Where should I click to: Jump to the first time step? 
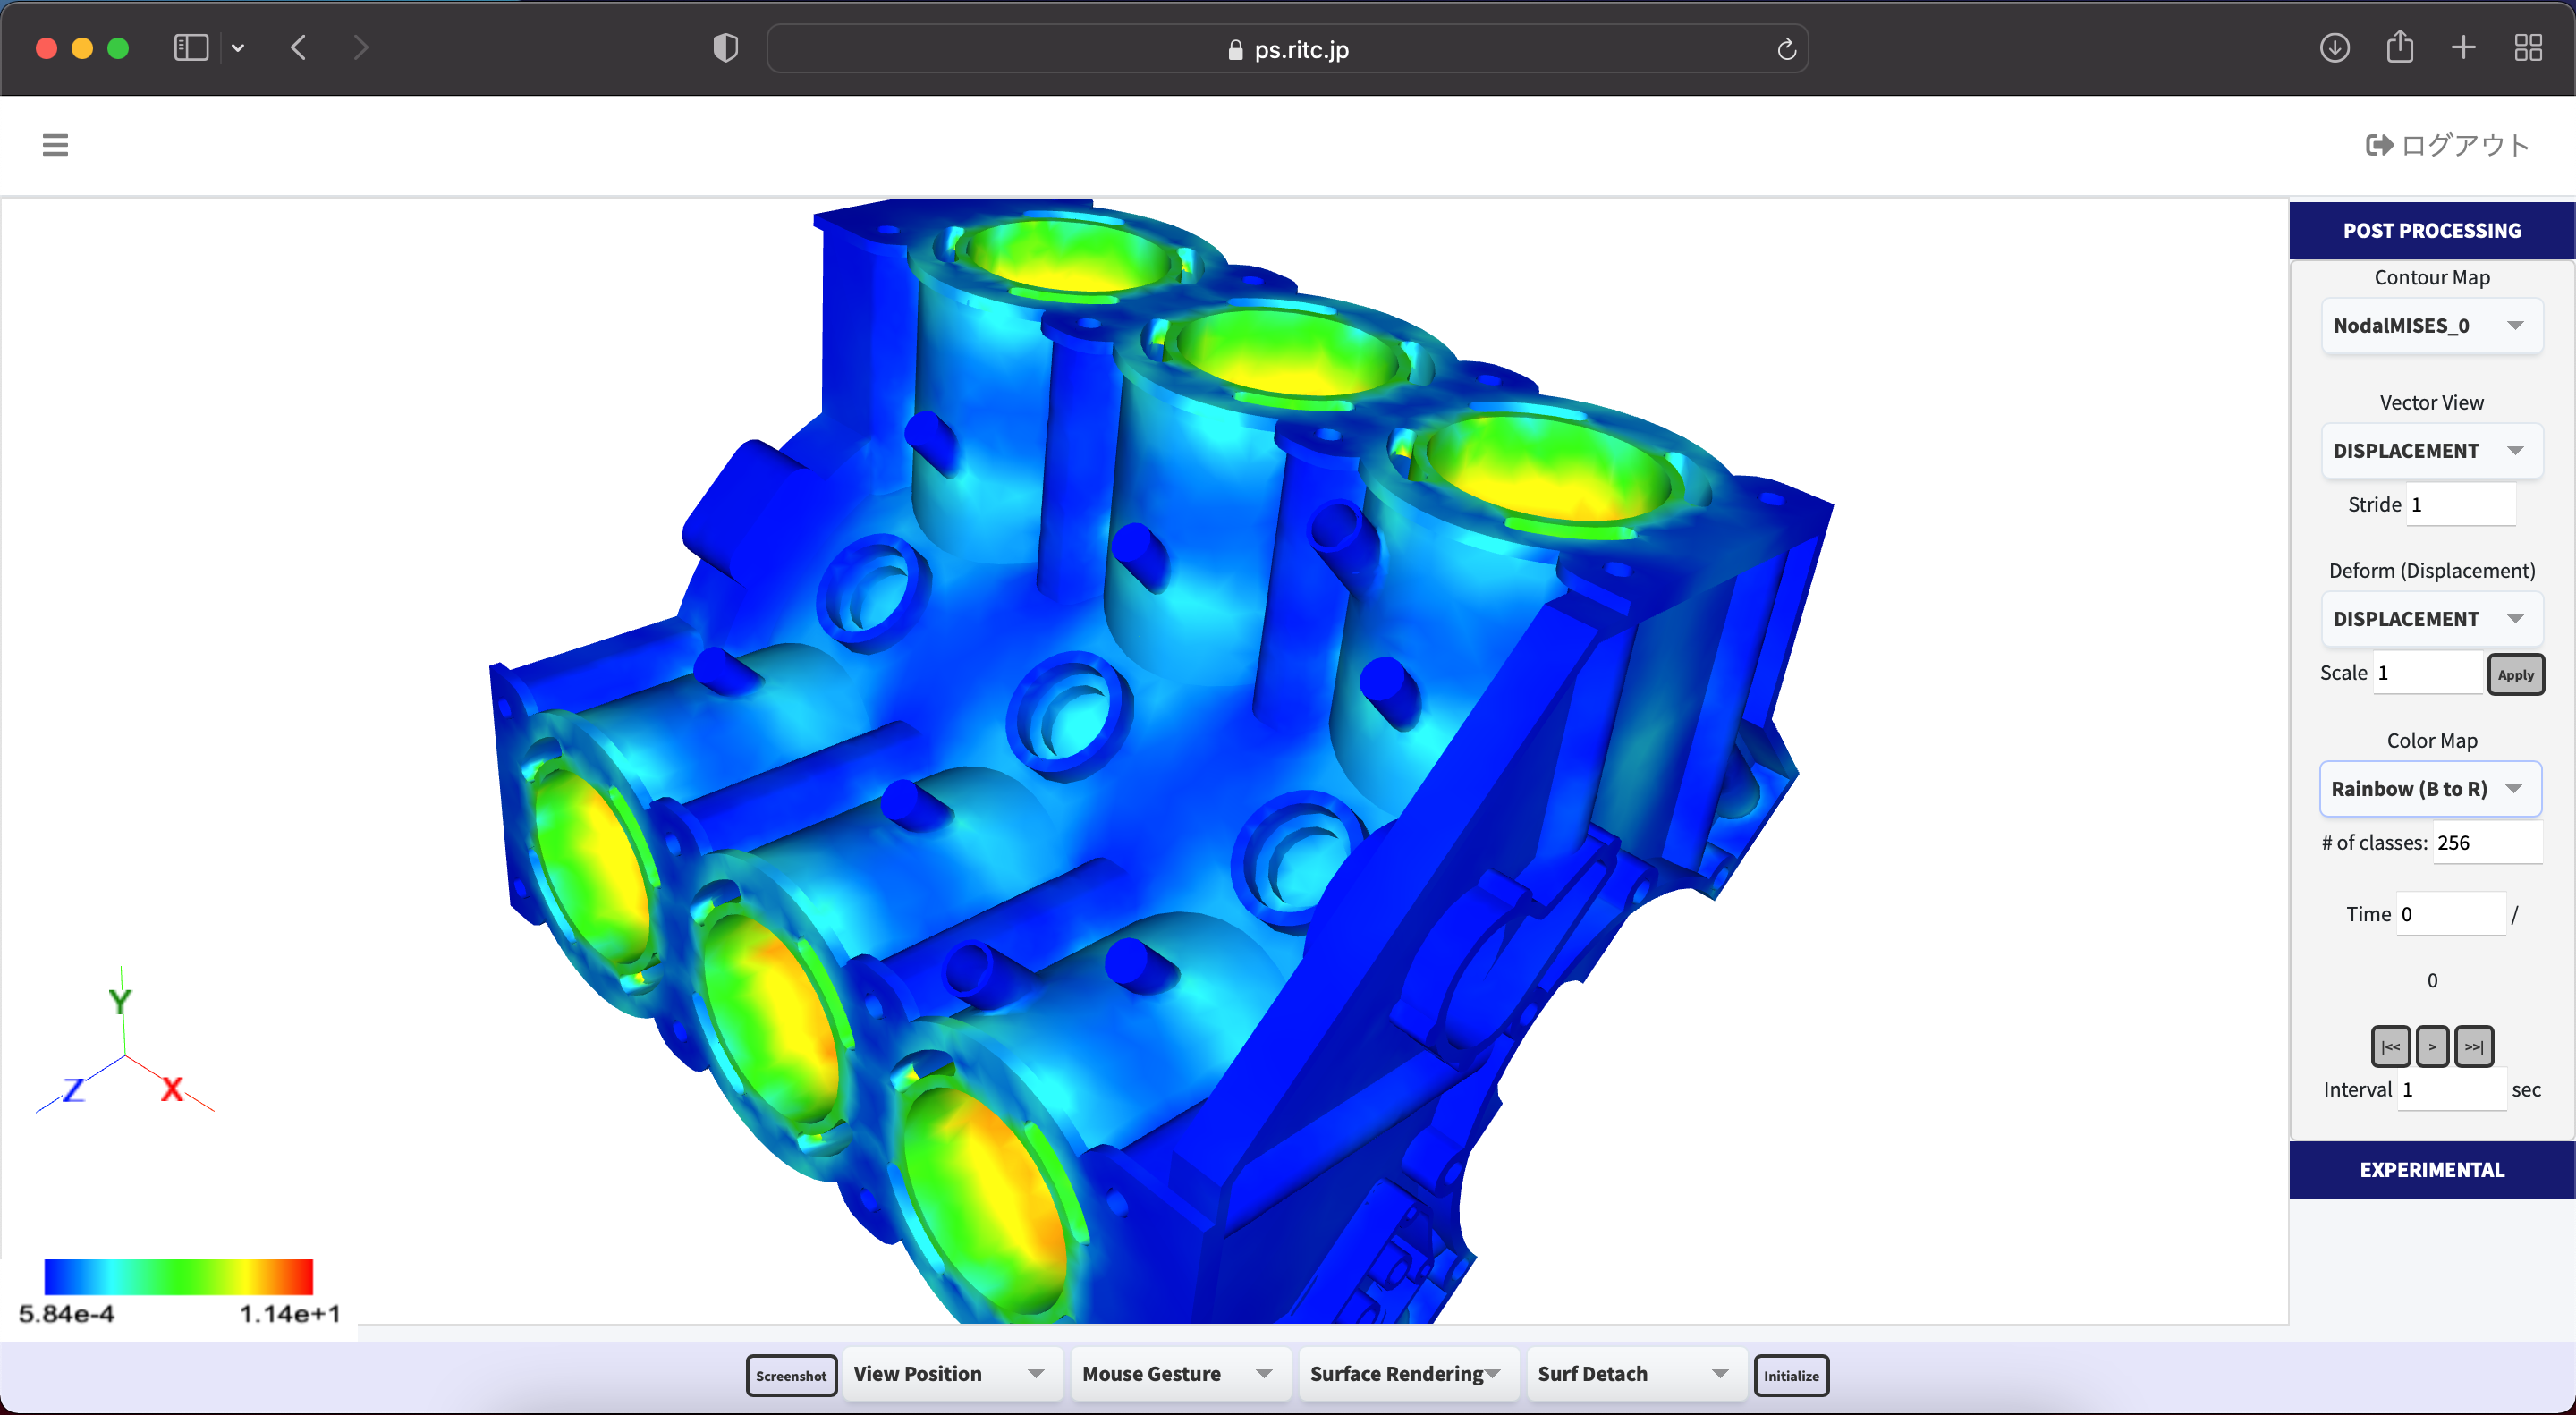click(2391, 1045)
